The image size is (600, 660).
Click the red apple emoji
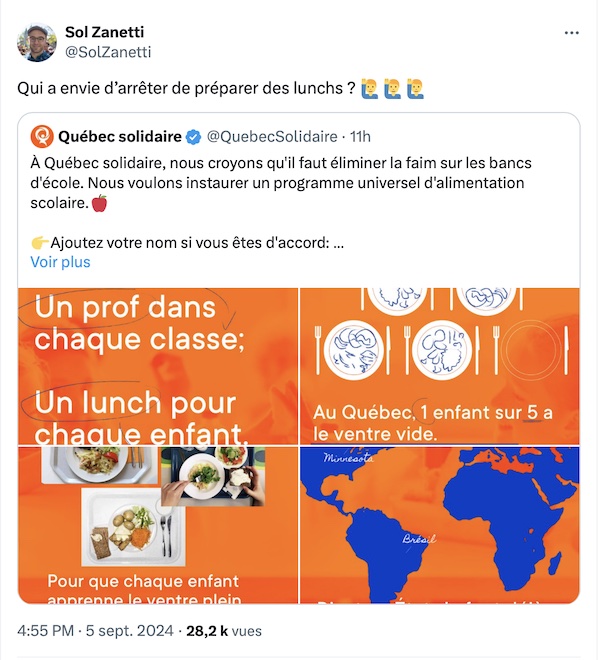click(x=99, y=204)
